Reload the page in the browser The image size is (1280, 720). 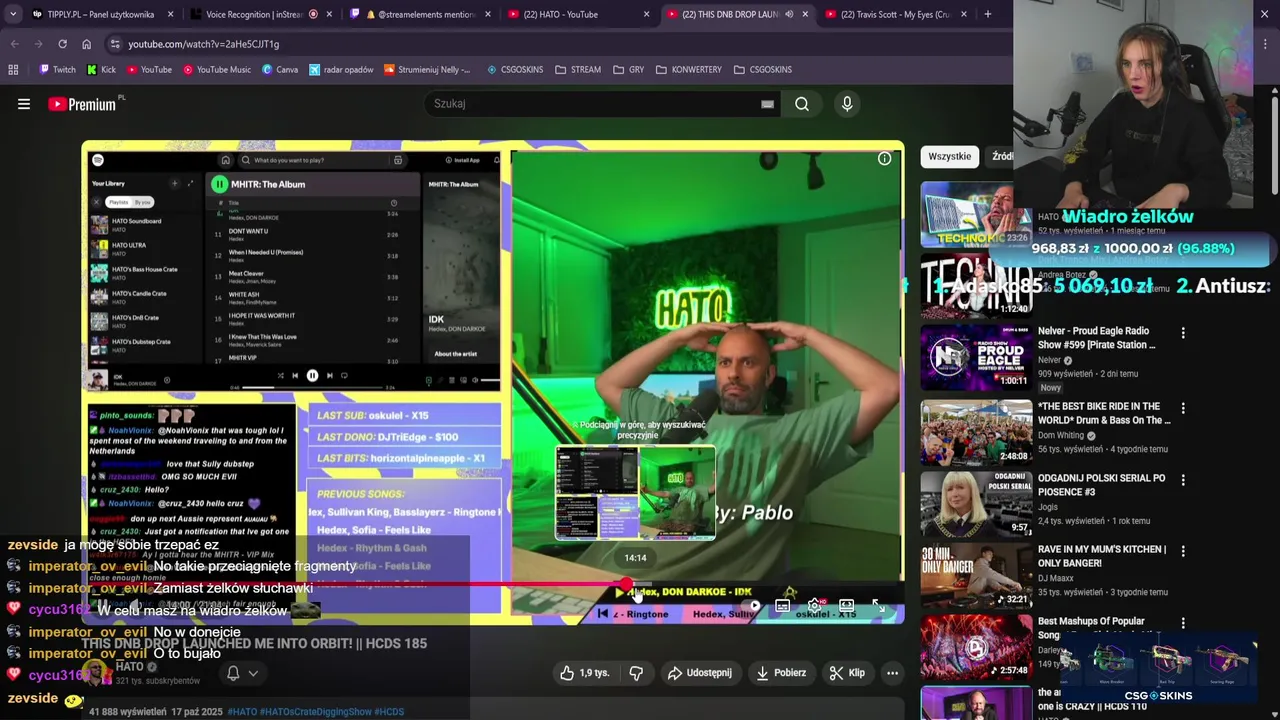click(62, 44)
